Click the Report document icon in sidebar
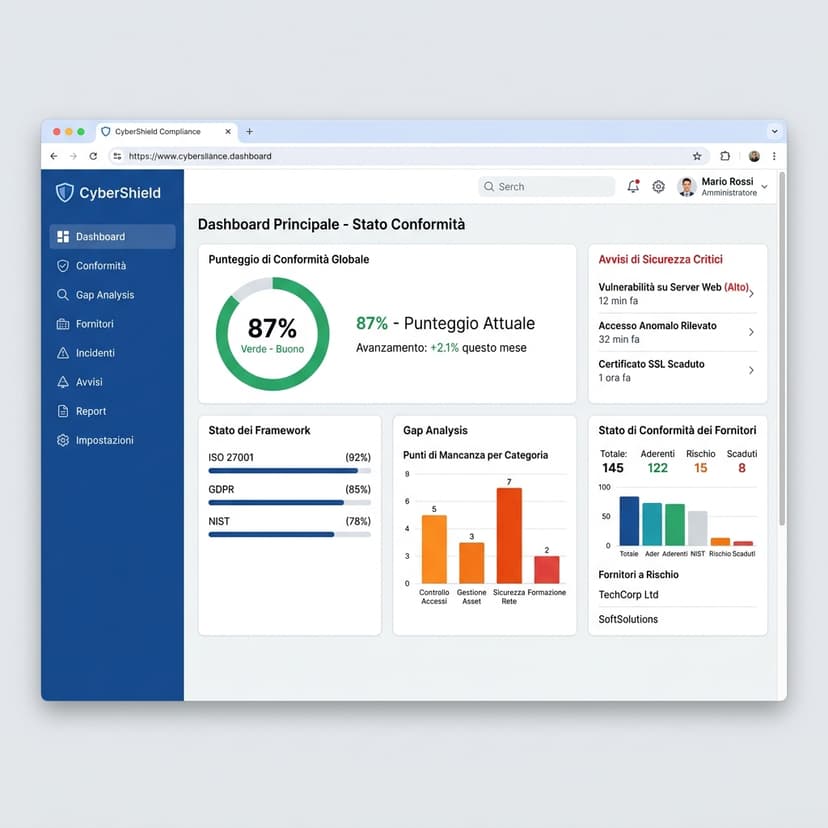This screenshot has width=828, height=828. pyautogui.click(x=63, y=411)
